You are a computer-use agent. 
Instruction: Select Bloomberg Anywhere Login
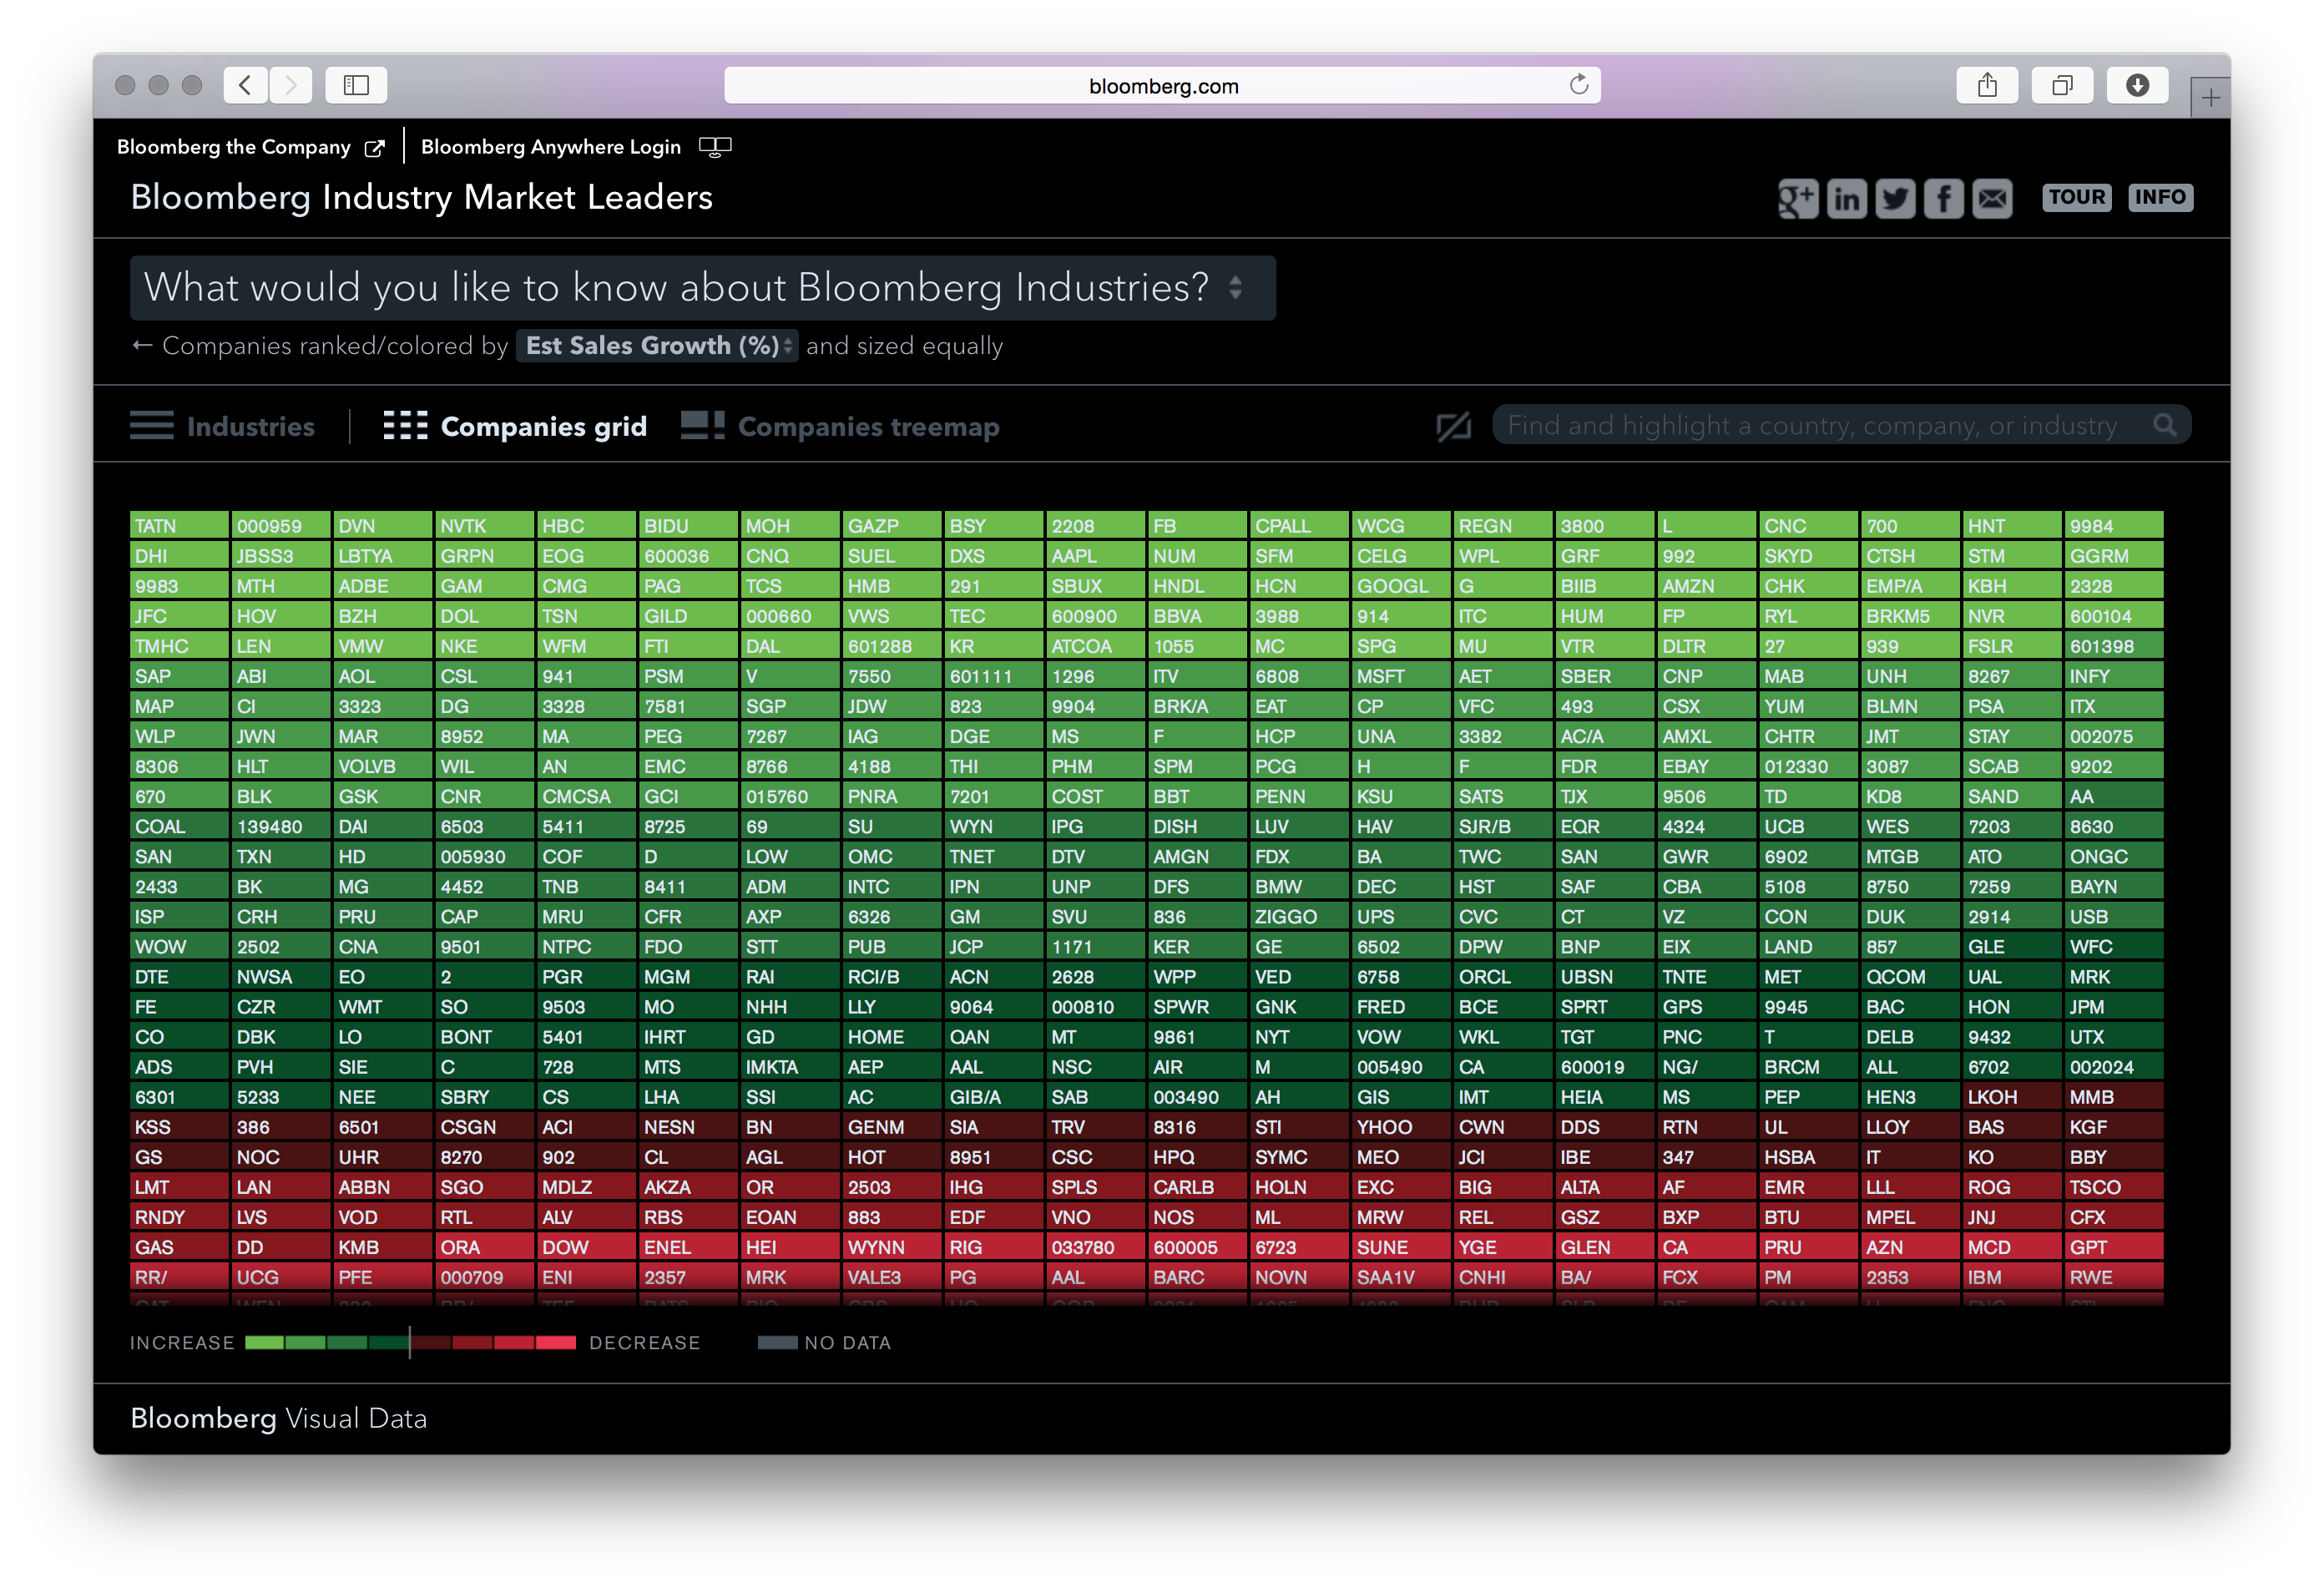pos(550,146)
